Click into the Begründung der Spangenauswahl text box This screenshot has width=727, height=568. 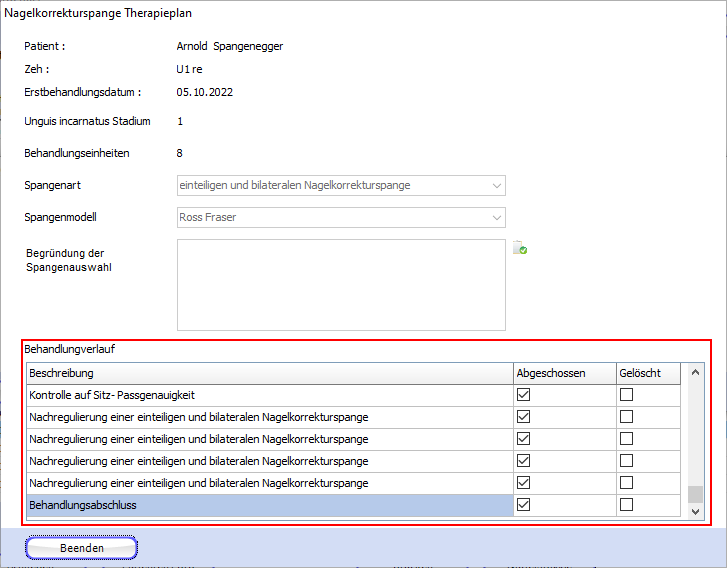pyautogui.click(x=341, y=284)
